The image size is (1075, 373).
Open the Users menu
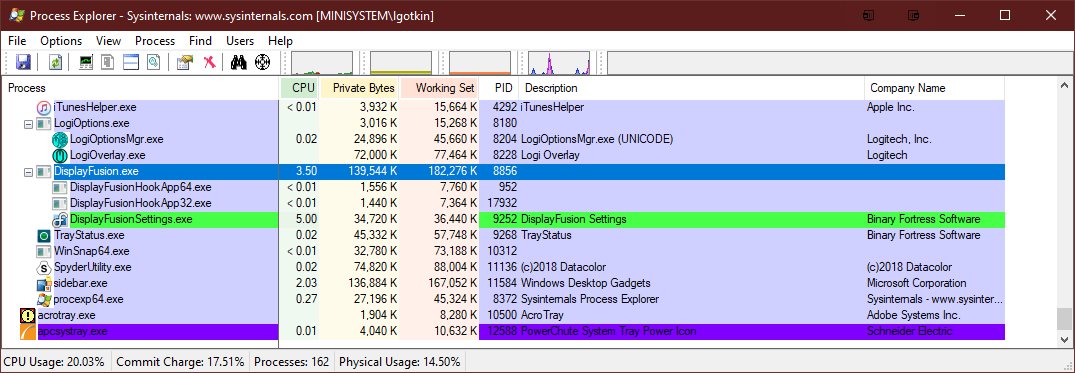(x=240, y=40)
